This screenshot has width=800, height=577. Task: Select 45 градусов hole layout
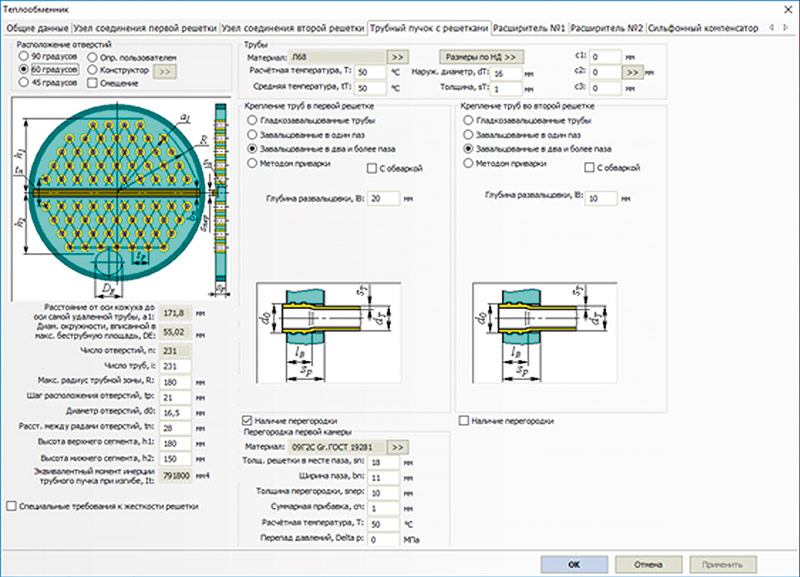pyautogui.click(x=48, y=82)
